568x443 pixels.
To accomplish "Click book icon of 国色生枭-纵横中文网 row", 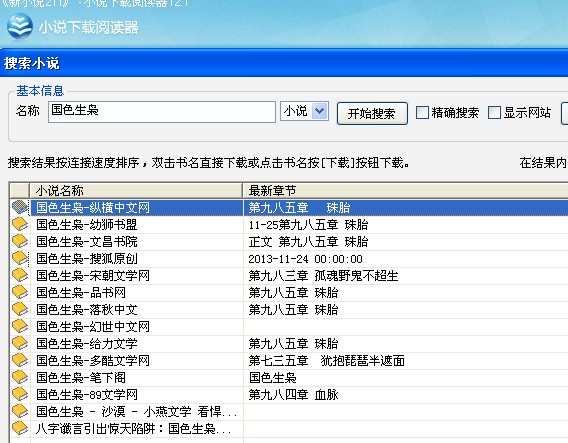I will (x=20, y=207).
